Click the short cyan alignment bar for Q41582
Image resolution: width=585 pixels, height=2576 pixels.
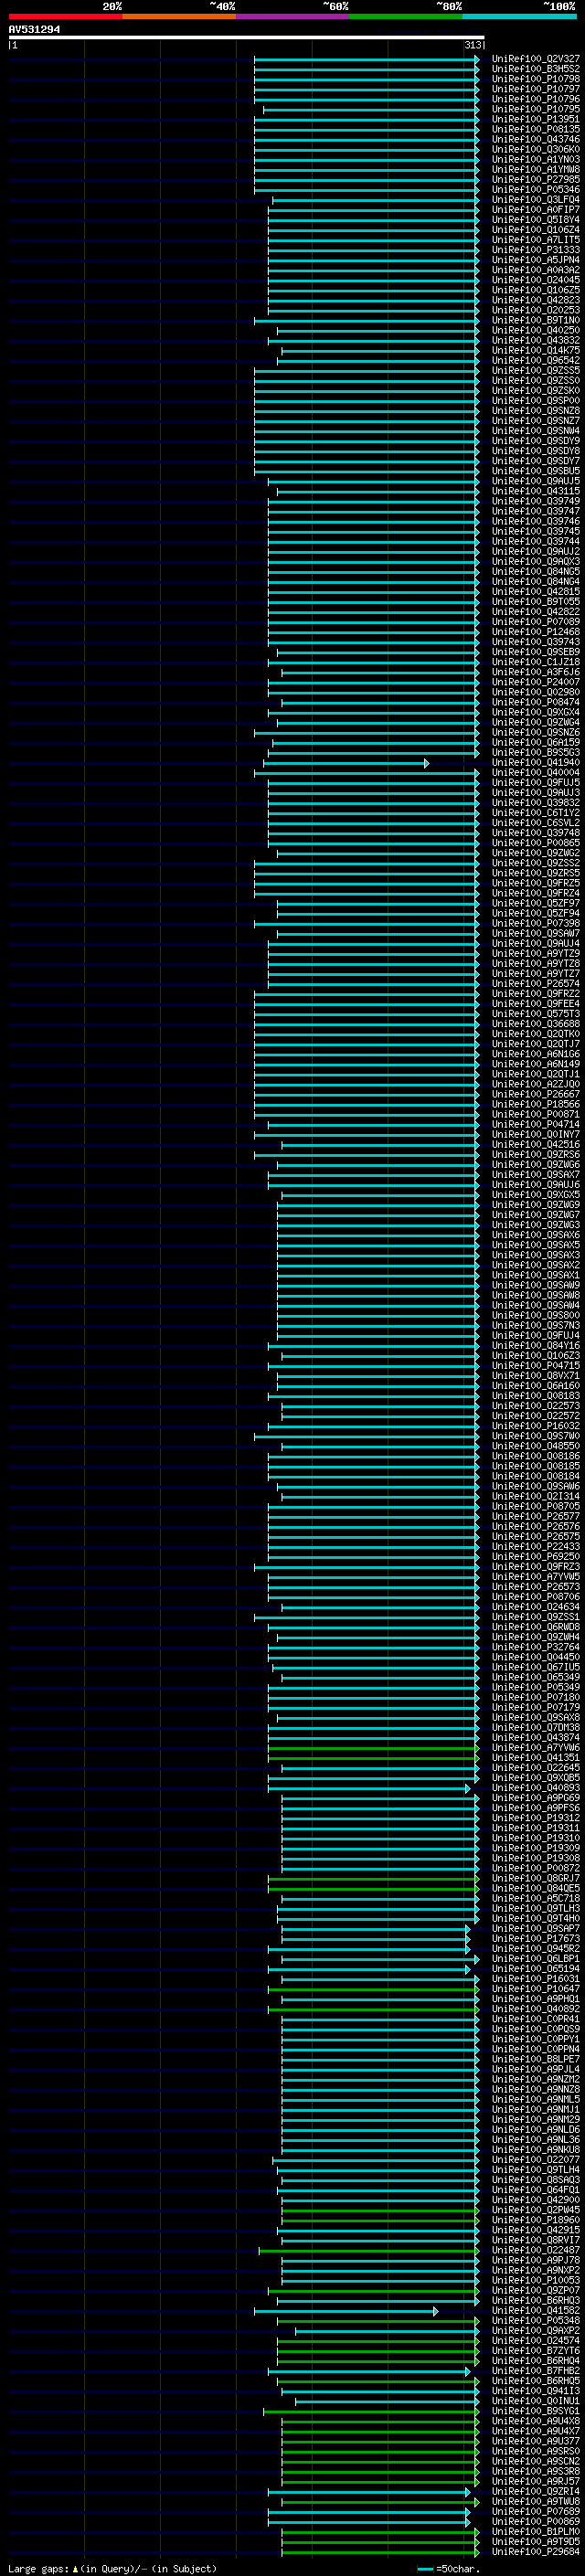coord(346,2310)
